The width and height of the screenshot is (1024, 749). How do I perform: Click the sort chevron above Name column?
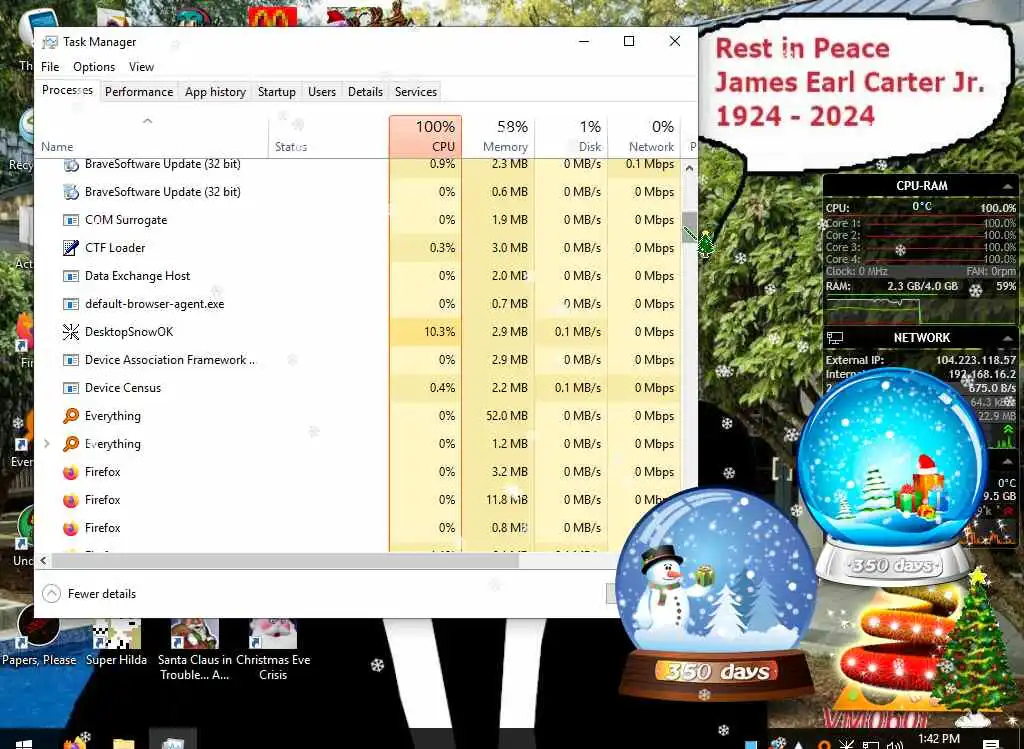tap(148, 121)
